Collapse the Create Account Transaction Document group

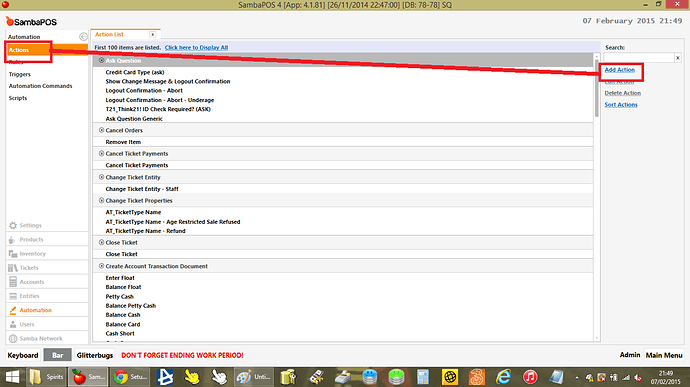tap(101, 266)
